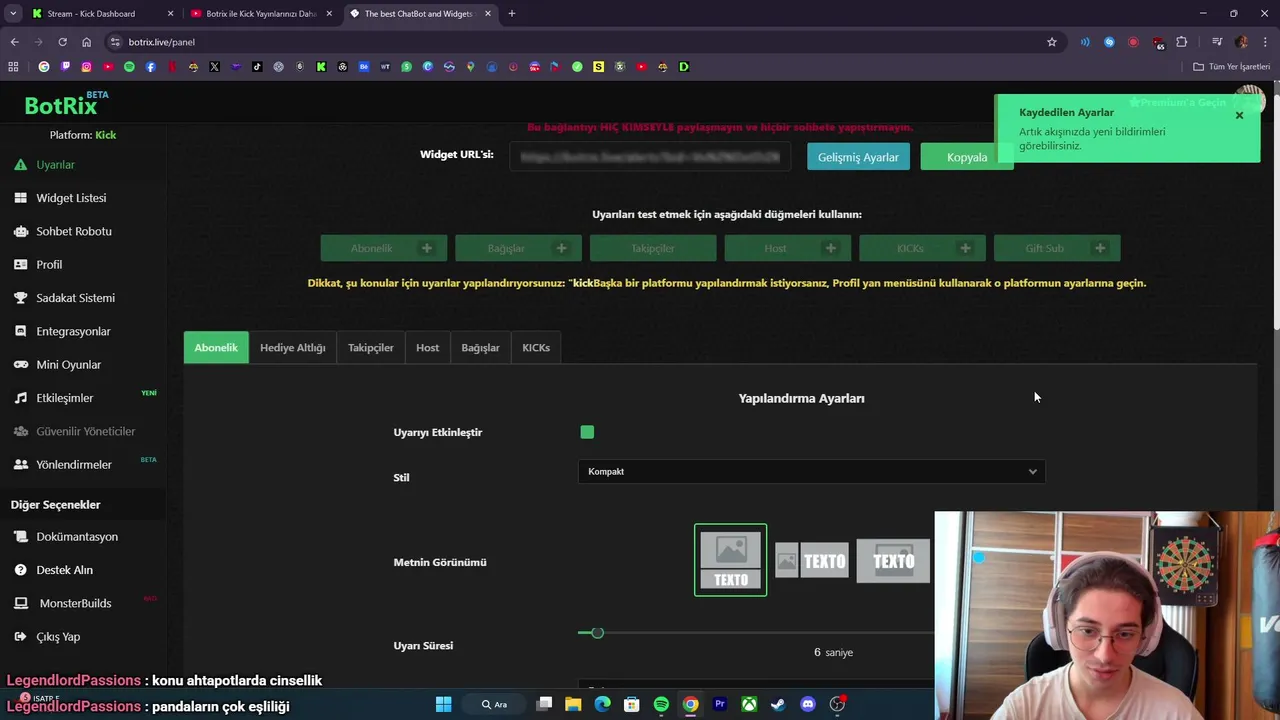The height and width of the screenshot is (720, 1280).
Task: Open Discord from the taskbar
Action: (x=808, y=704)
